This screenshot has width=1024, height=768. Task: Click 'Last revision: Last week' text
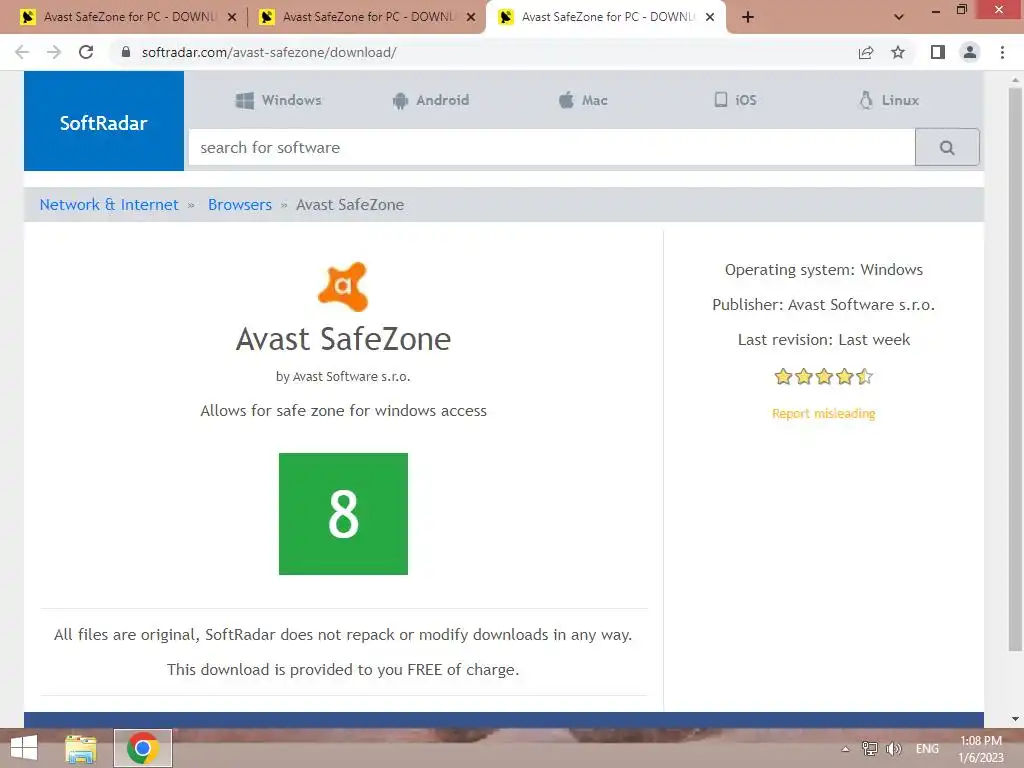coord(824,340)
